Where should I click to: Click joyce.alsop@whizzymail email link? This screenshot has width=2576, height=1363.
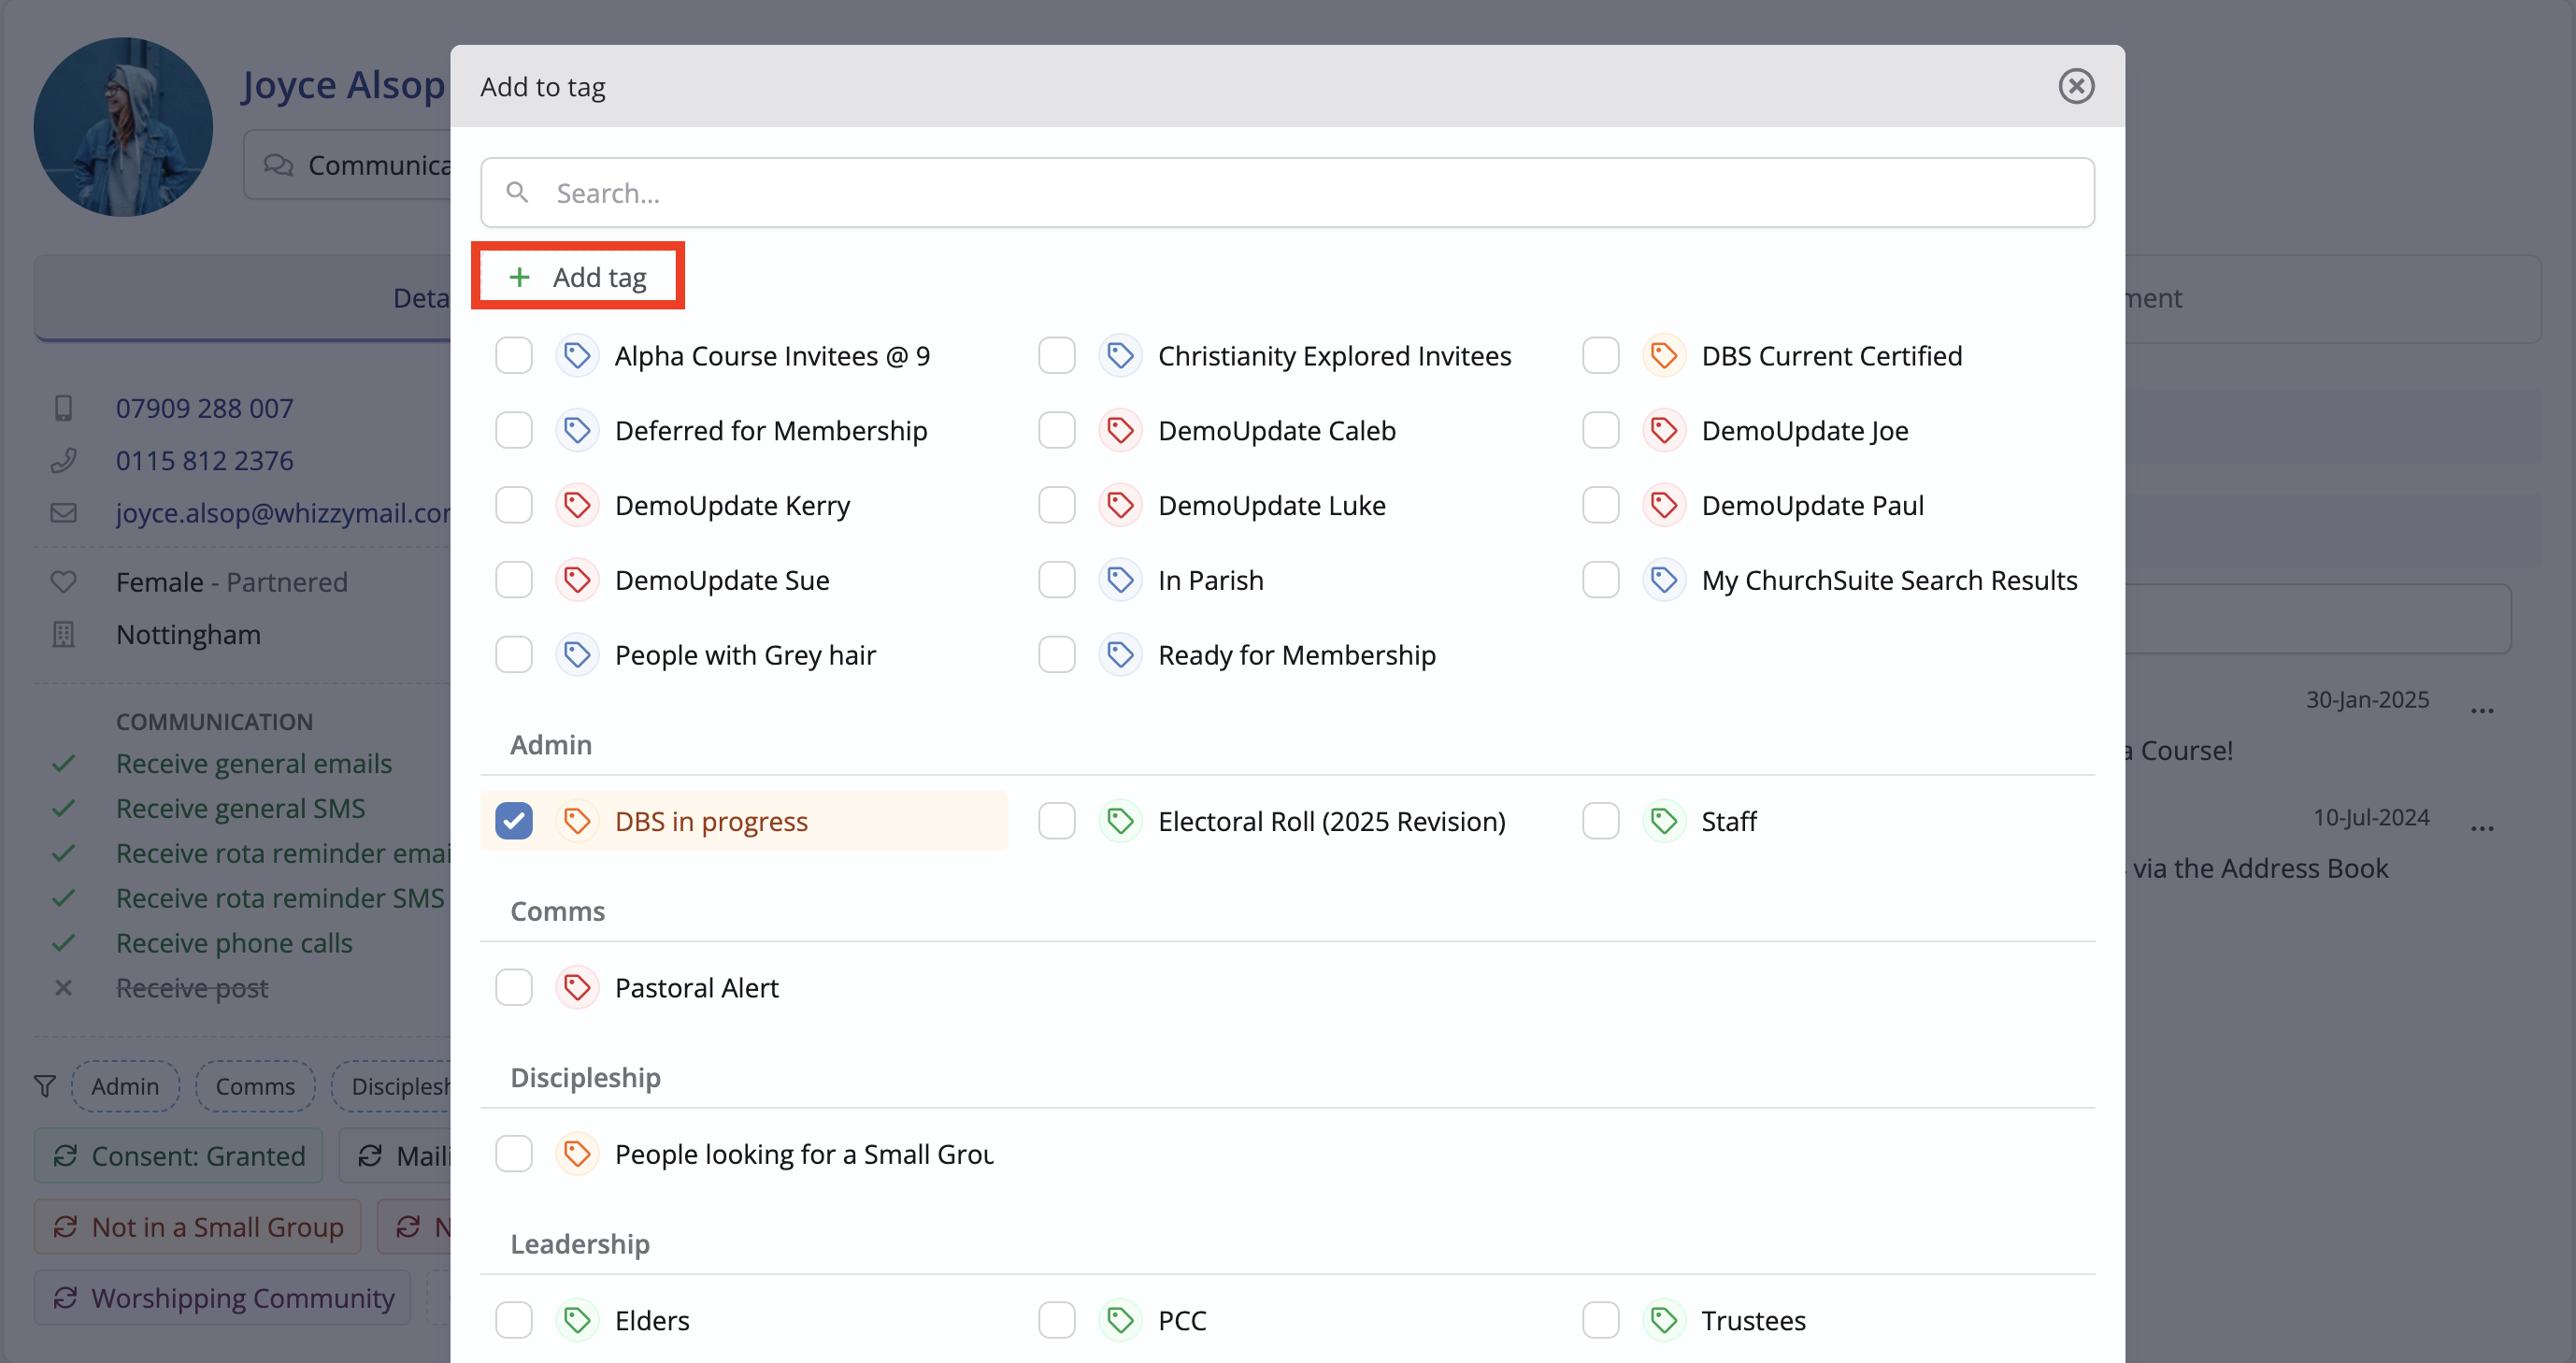[x=283, y=512]
